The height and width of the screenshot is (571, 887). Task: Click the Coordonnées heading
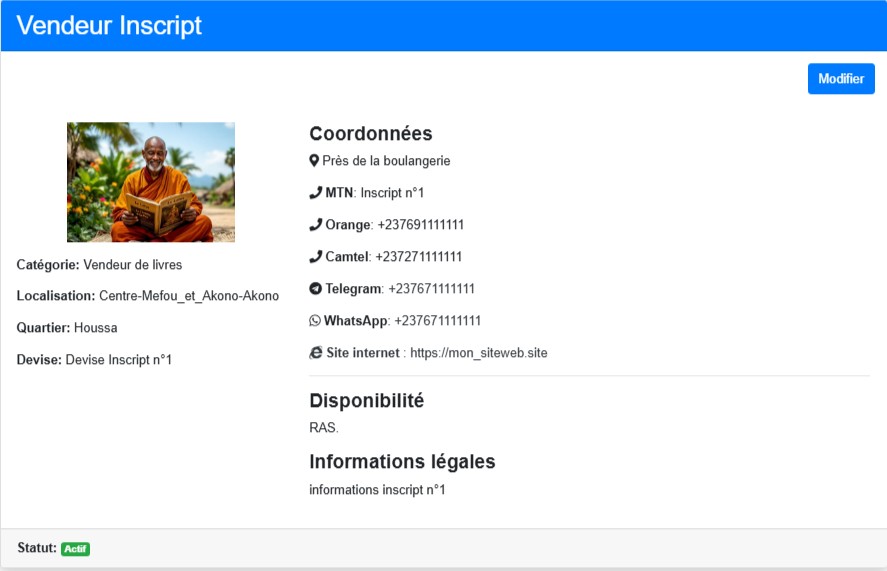(371, 134)
